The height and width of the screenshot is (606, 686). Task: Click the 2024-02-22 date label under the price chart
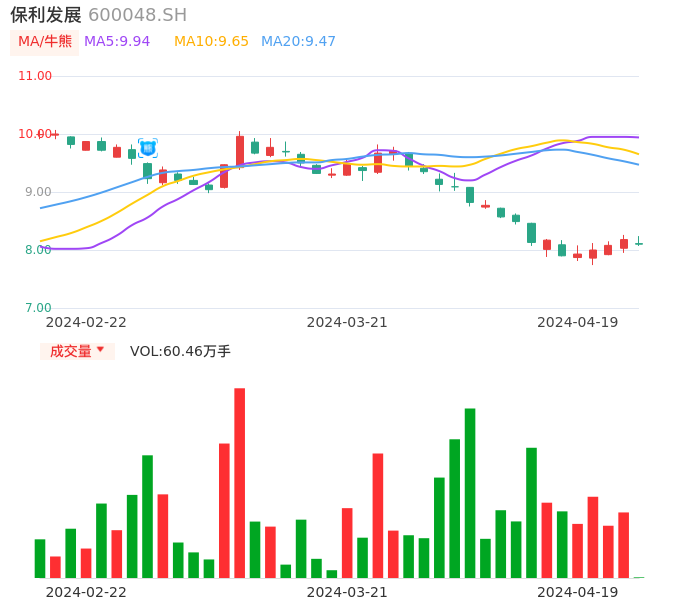click(x=86, y=322)
